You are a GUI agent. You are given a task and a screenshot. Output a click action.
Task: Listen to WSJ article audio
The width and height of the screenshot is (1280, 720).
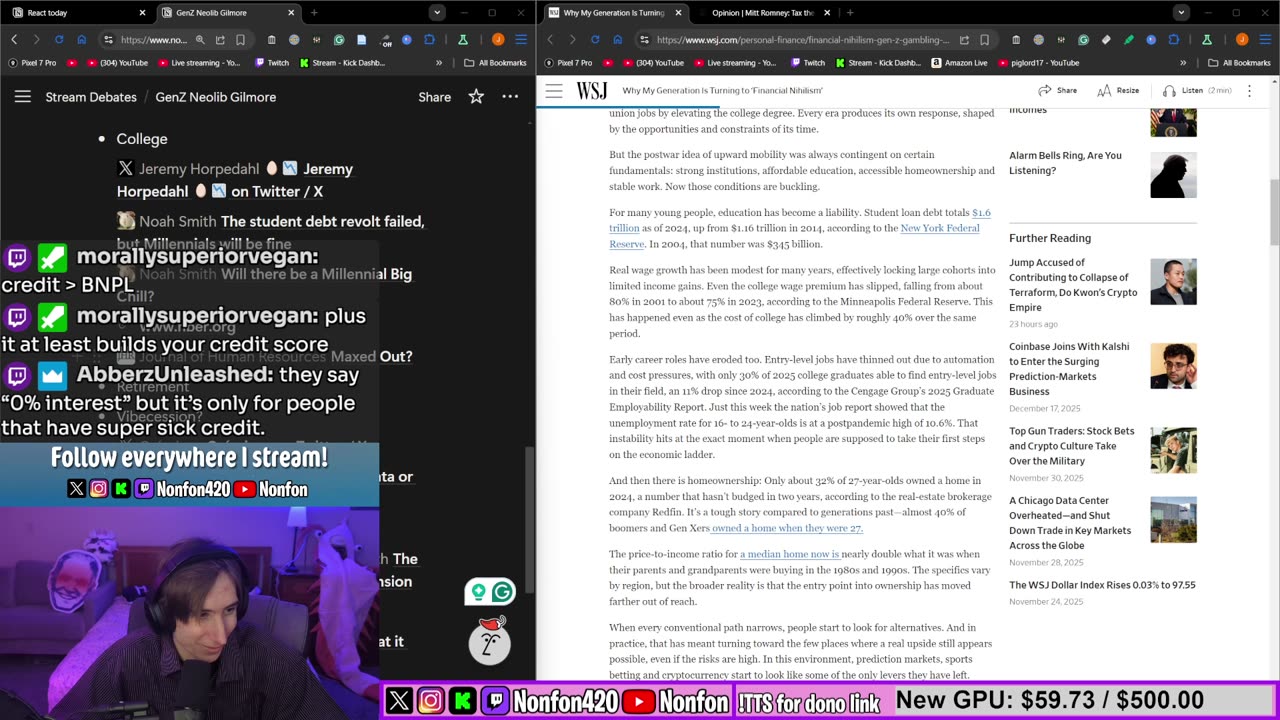tap(1197, 90)
